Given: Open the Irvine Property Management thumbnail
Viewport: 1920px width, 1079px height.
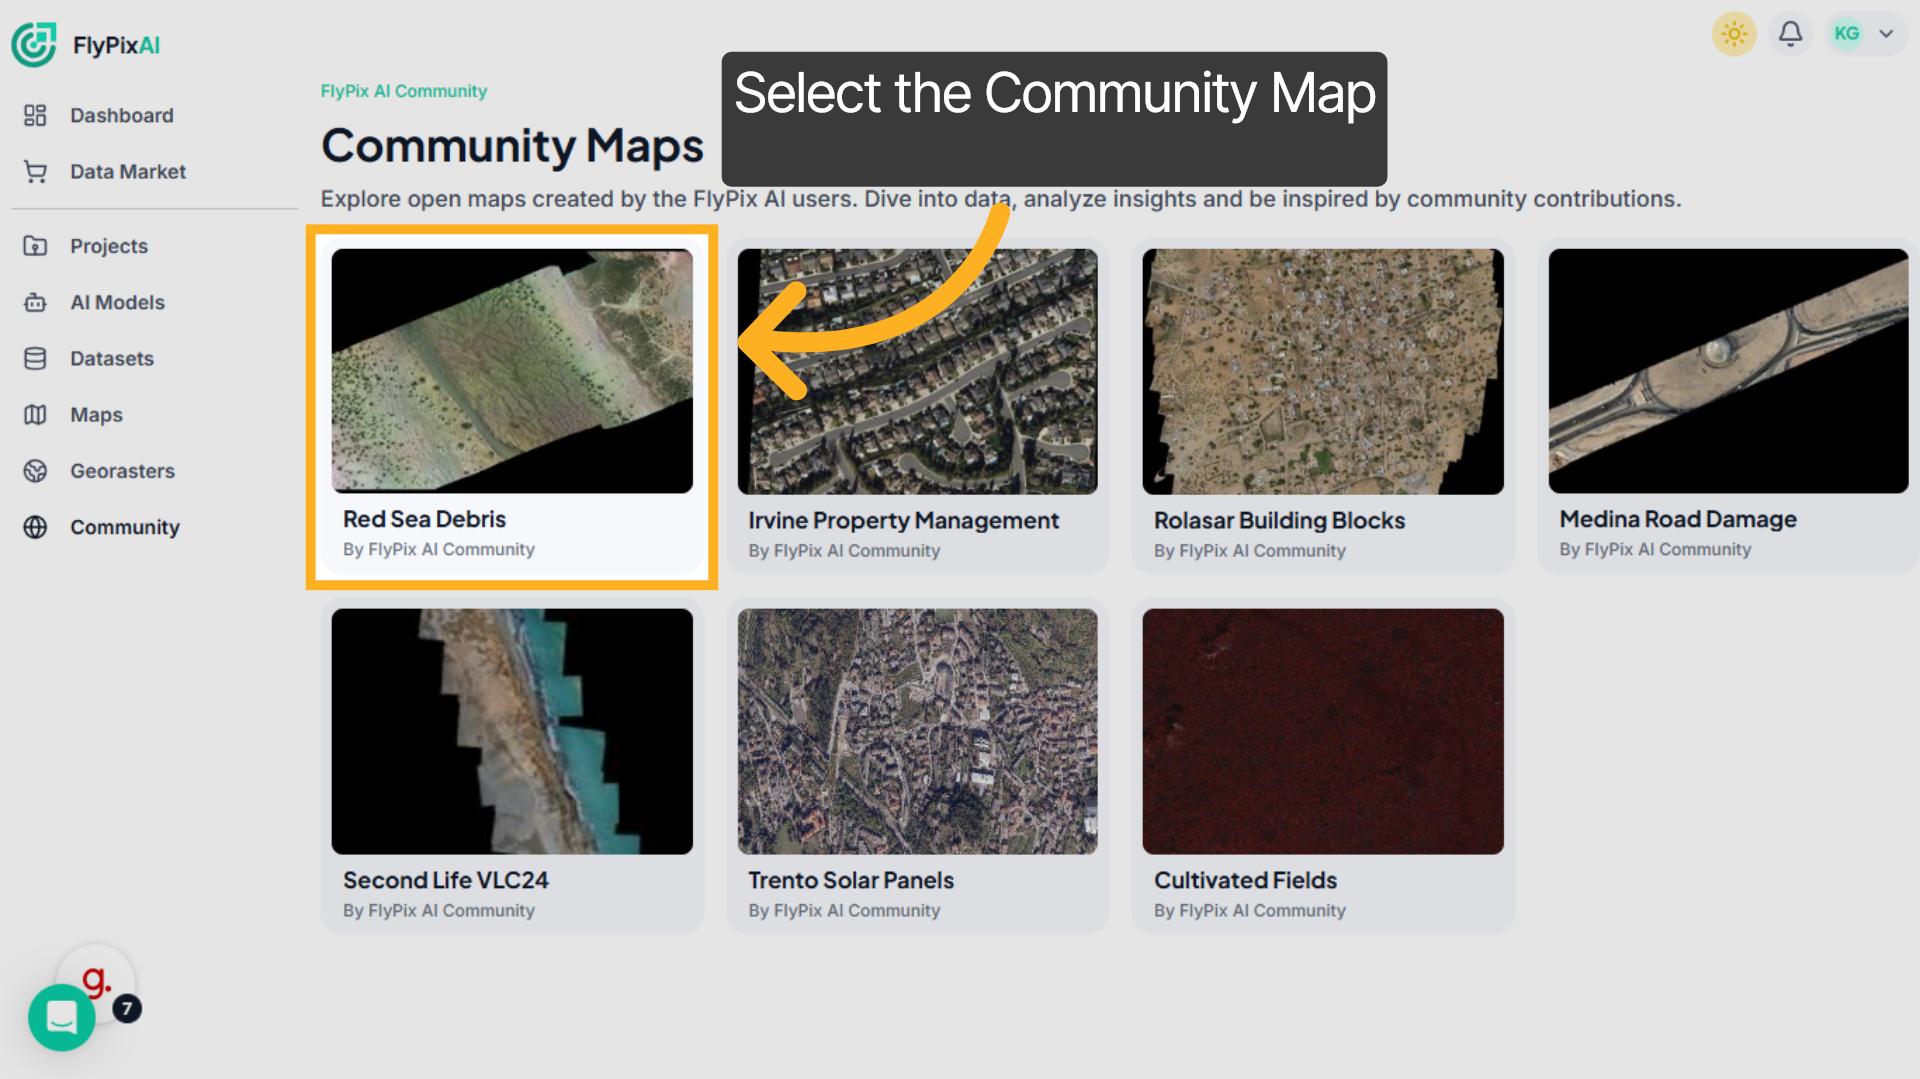Looking at the screenshot, I should click(917, 371).
